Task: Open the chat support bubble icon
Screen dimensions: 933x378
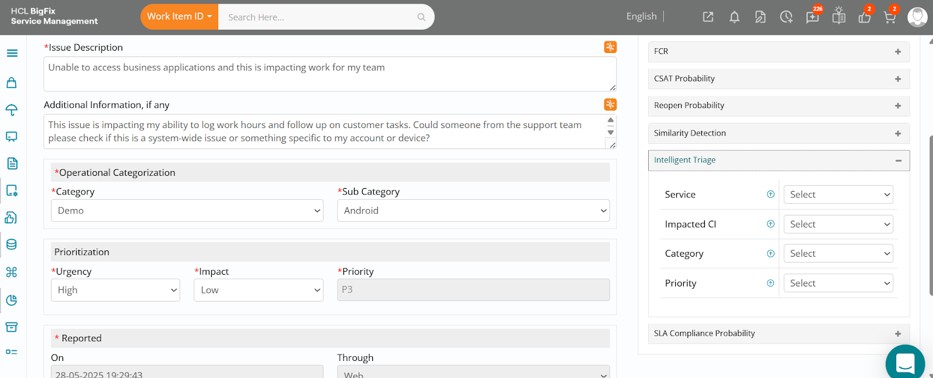Action: click(905, 362)
